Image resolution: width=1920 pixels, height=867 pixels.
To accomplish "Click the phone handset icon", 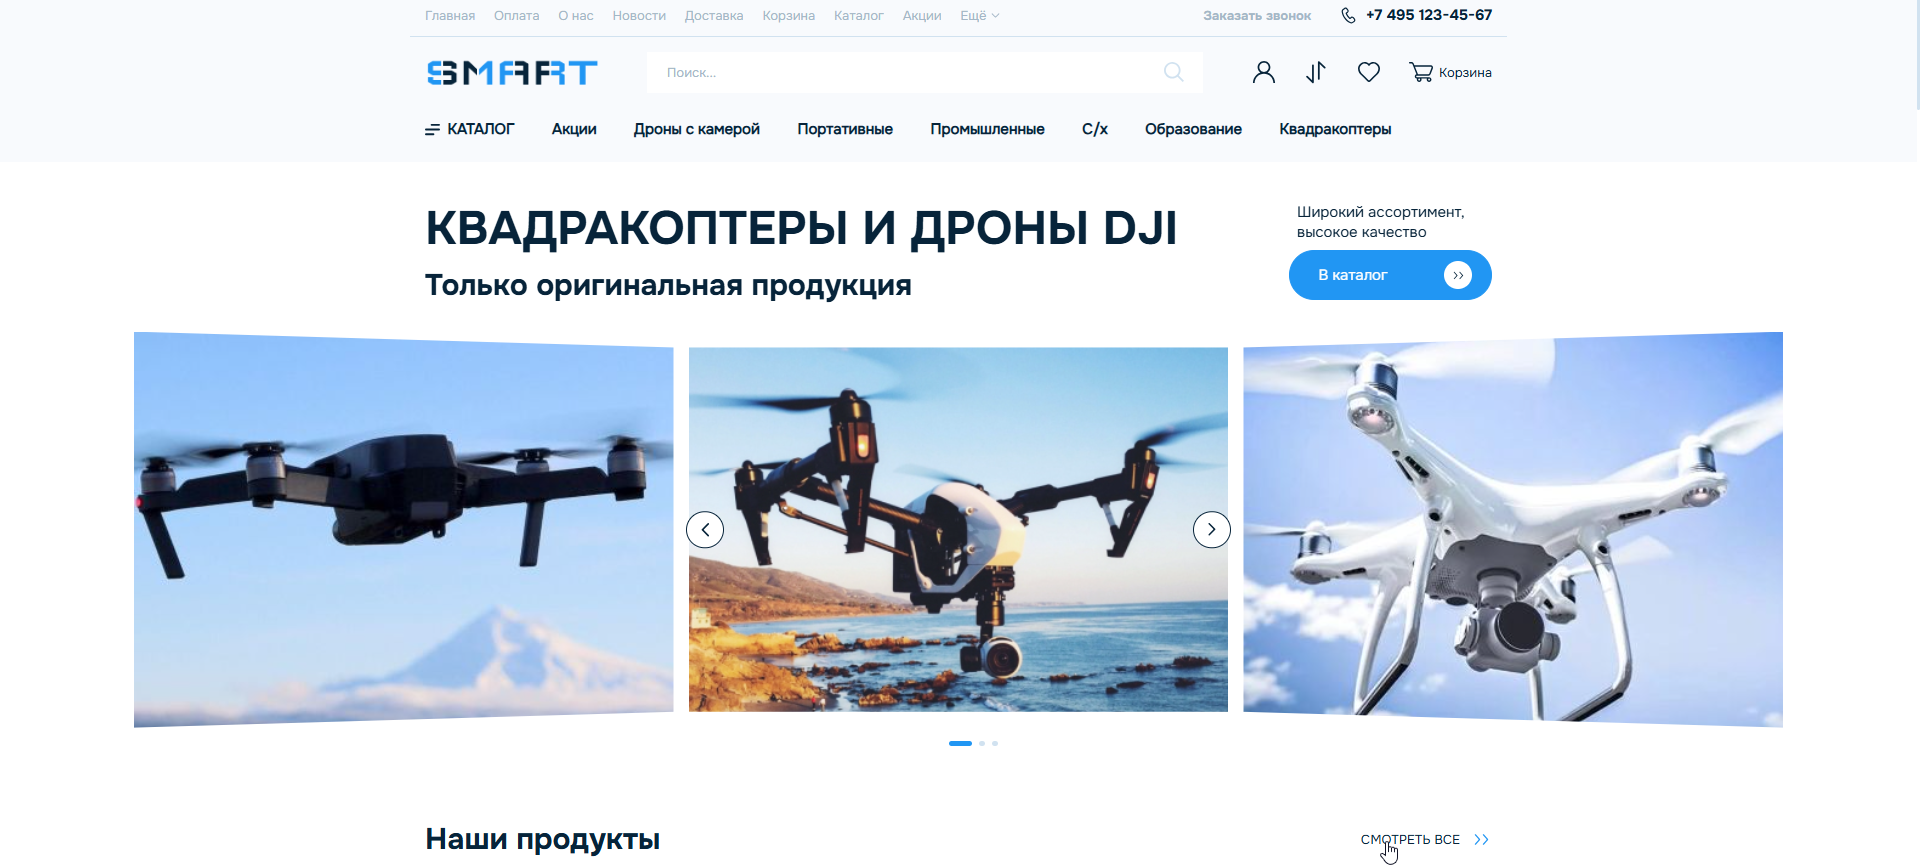I will 1348,15.
